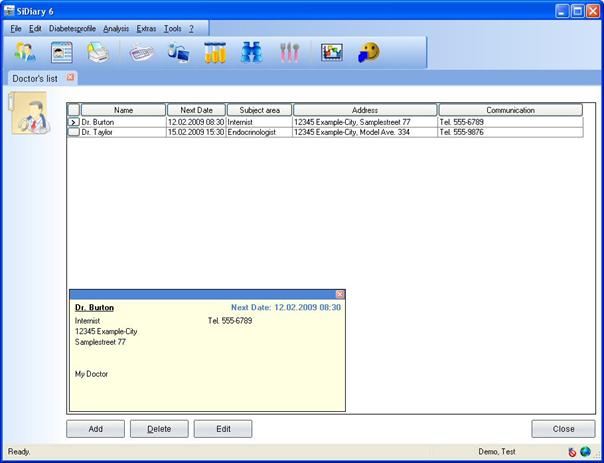Viewport: 604px width, 463px height.
Task: Close the Dr. Burton detail card
Action: click(x=339, y=294)
